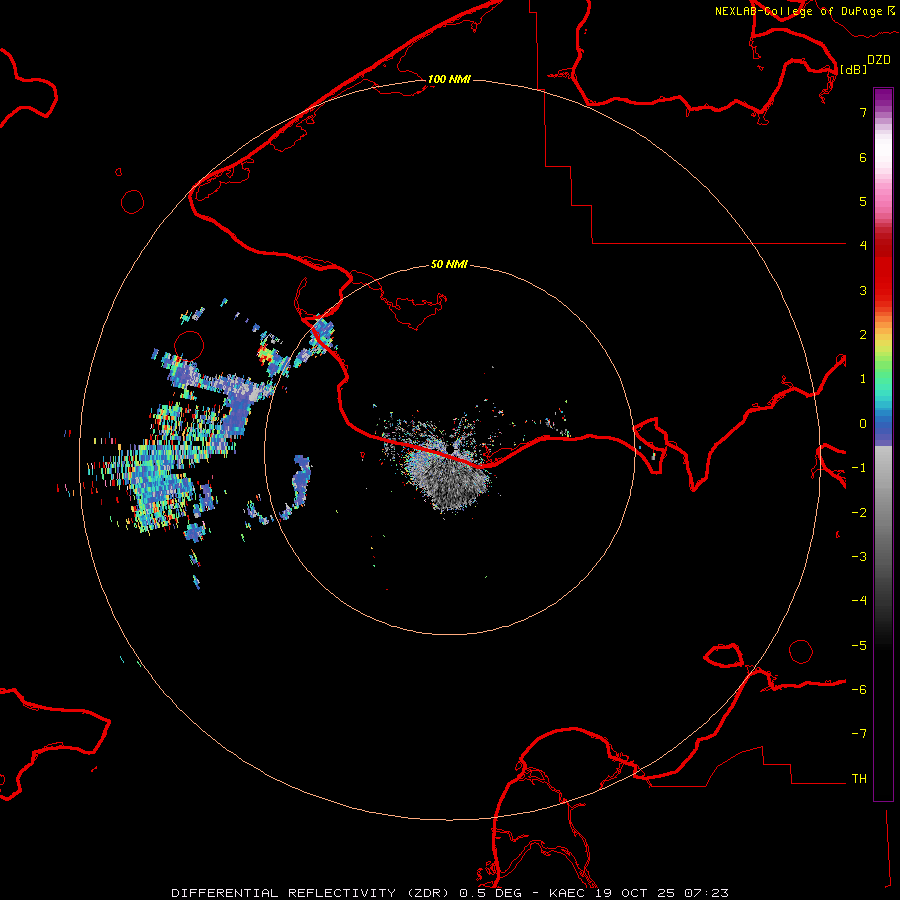This screenshot has width=900, height=900.
Task: Click the "-5" value on the dB scale
Action: (x=859, y=646)
